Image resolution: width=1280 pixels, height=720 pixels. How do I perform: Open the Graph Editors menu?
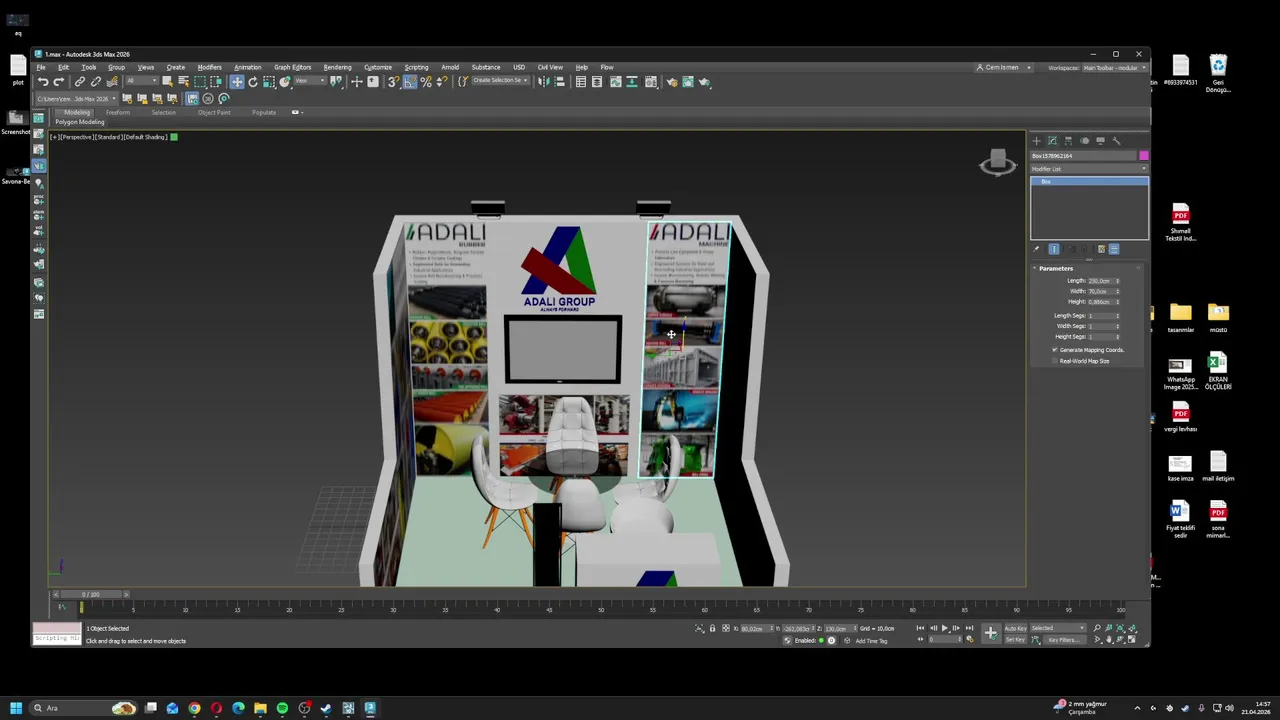pyautogui.click(x=292, y=67)
